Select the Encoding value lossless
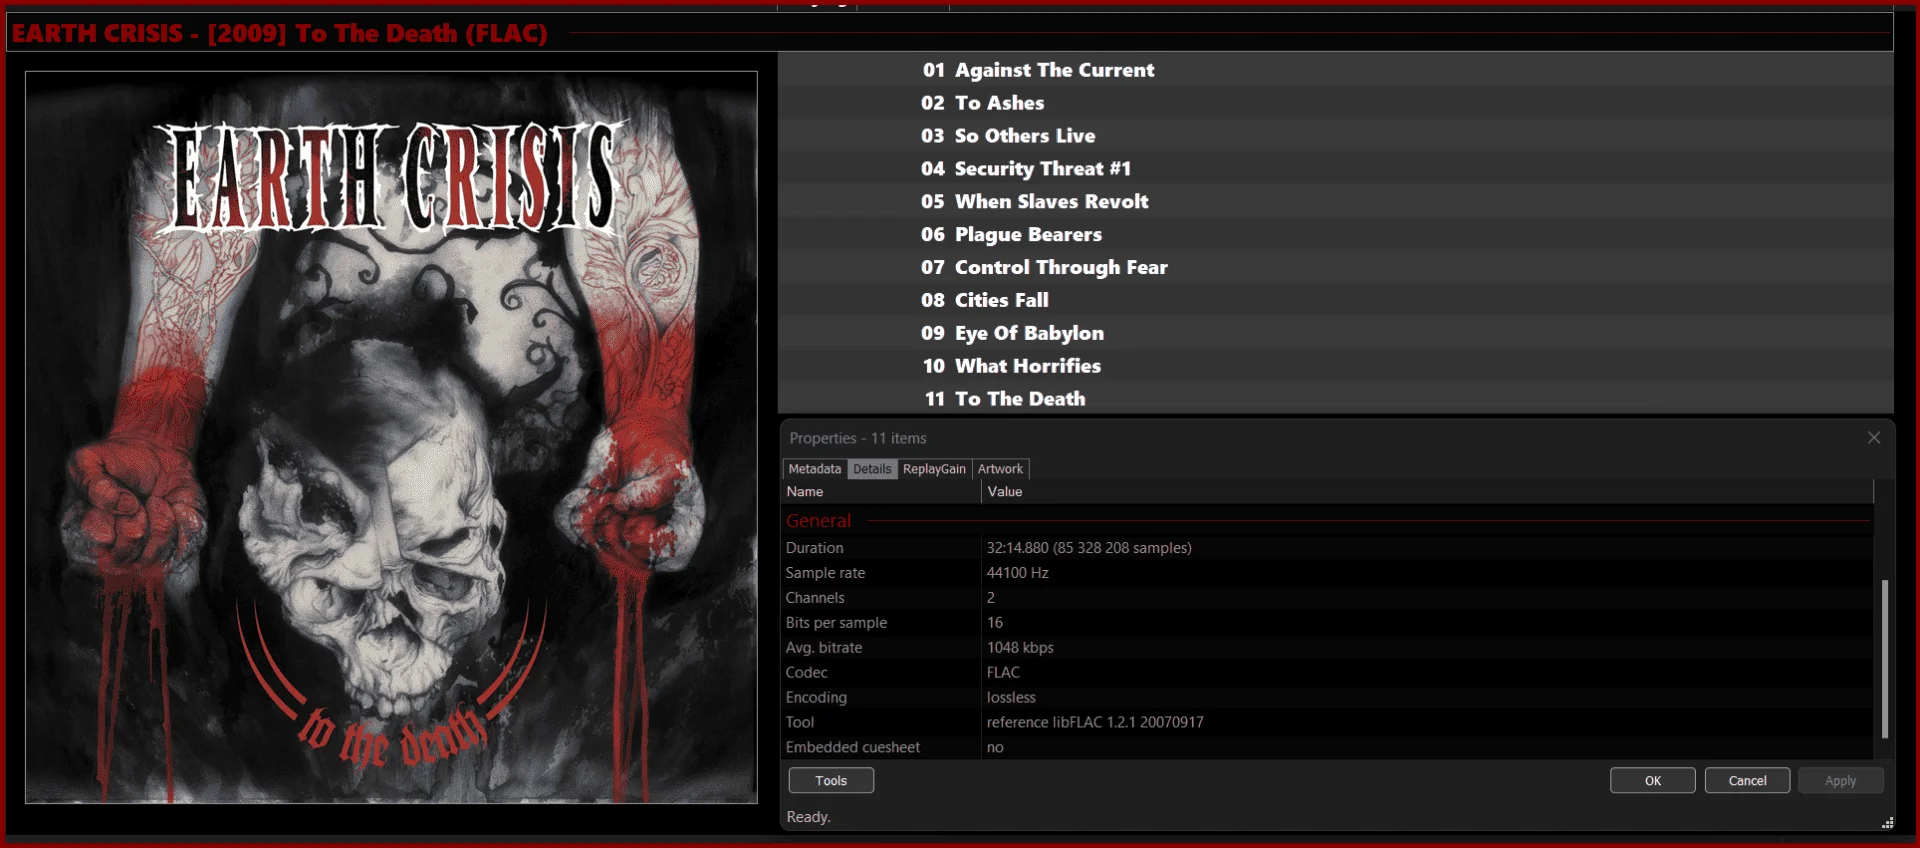This screenshot has height=848, width=1920. click(x=1011, y=698)
